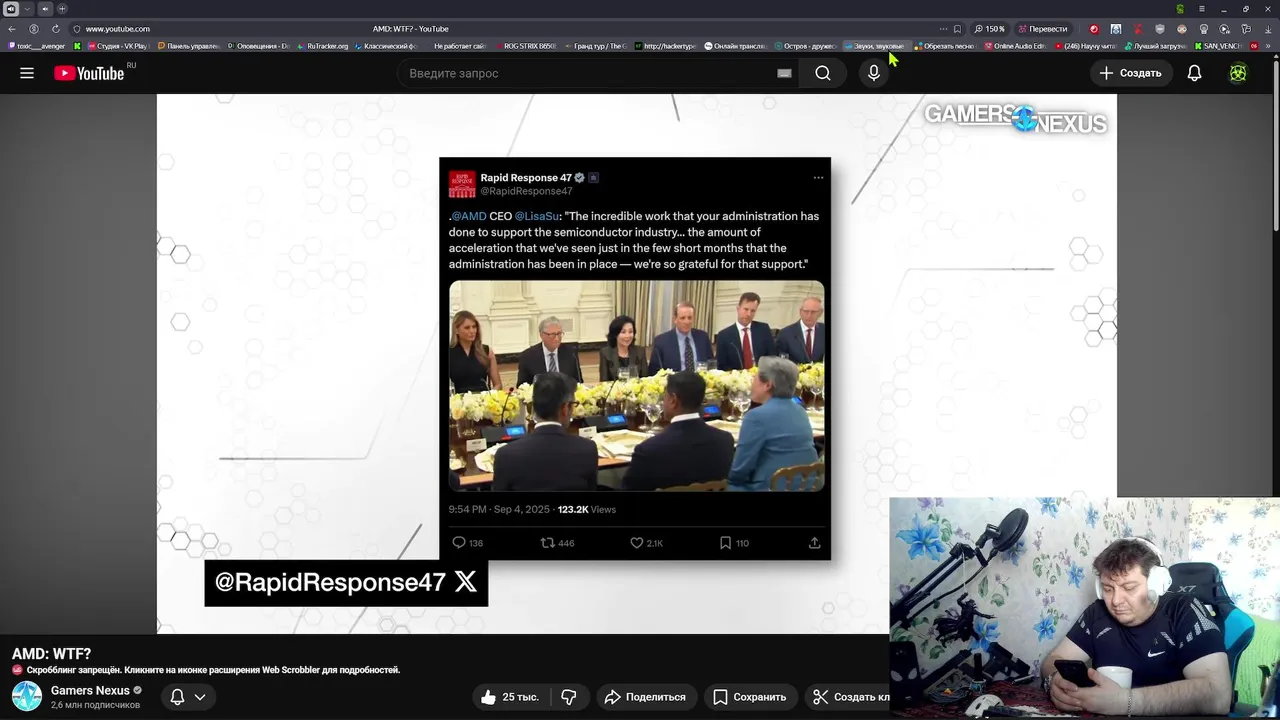Click the 'Сохранить' save button

[x=750, y=697]
